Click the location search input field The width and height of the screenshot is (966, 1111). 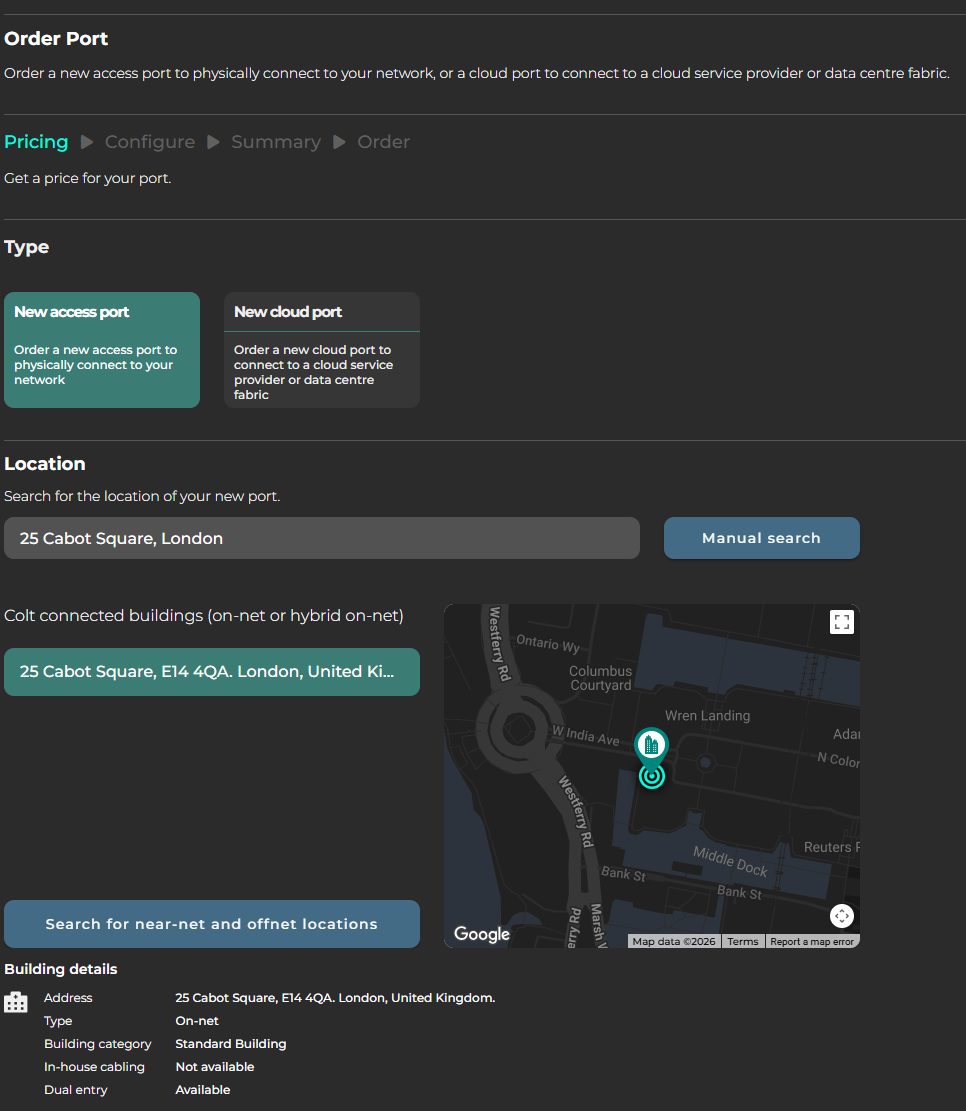click(322, 538)
